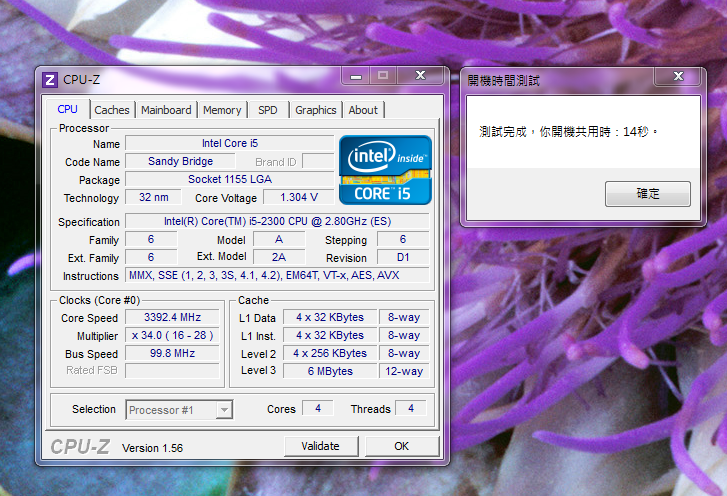
Task: Click the Threads value '4'
Action: click(411, 408)
